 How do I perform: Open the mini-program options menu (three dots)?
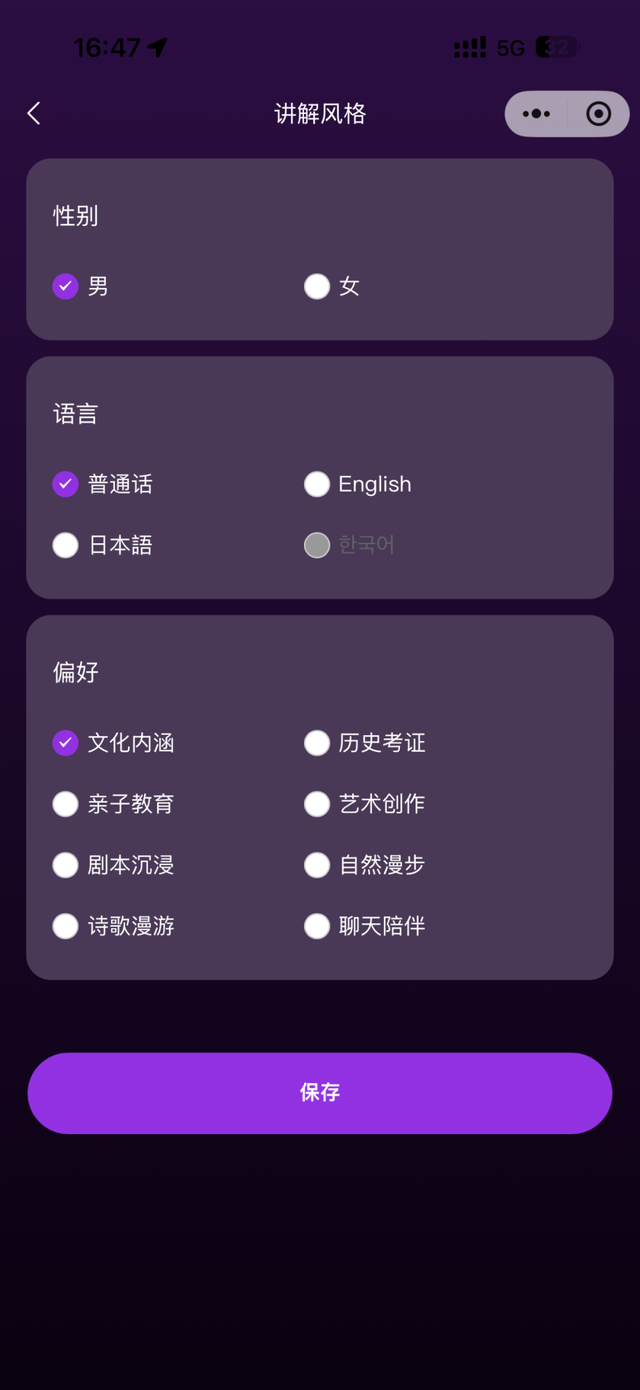coord(537,113)
